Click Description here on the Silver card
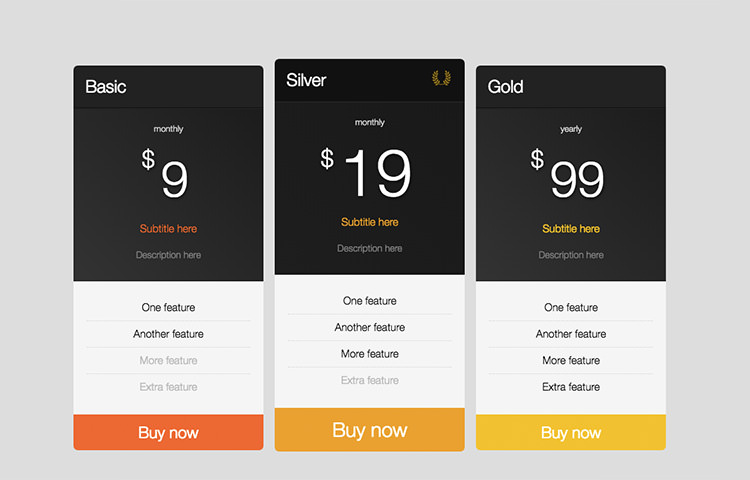750x480 pixels. pos(370,248)
